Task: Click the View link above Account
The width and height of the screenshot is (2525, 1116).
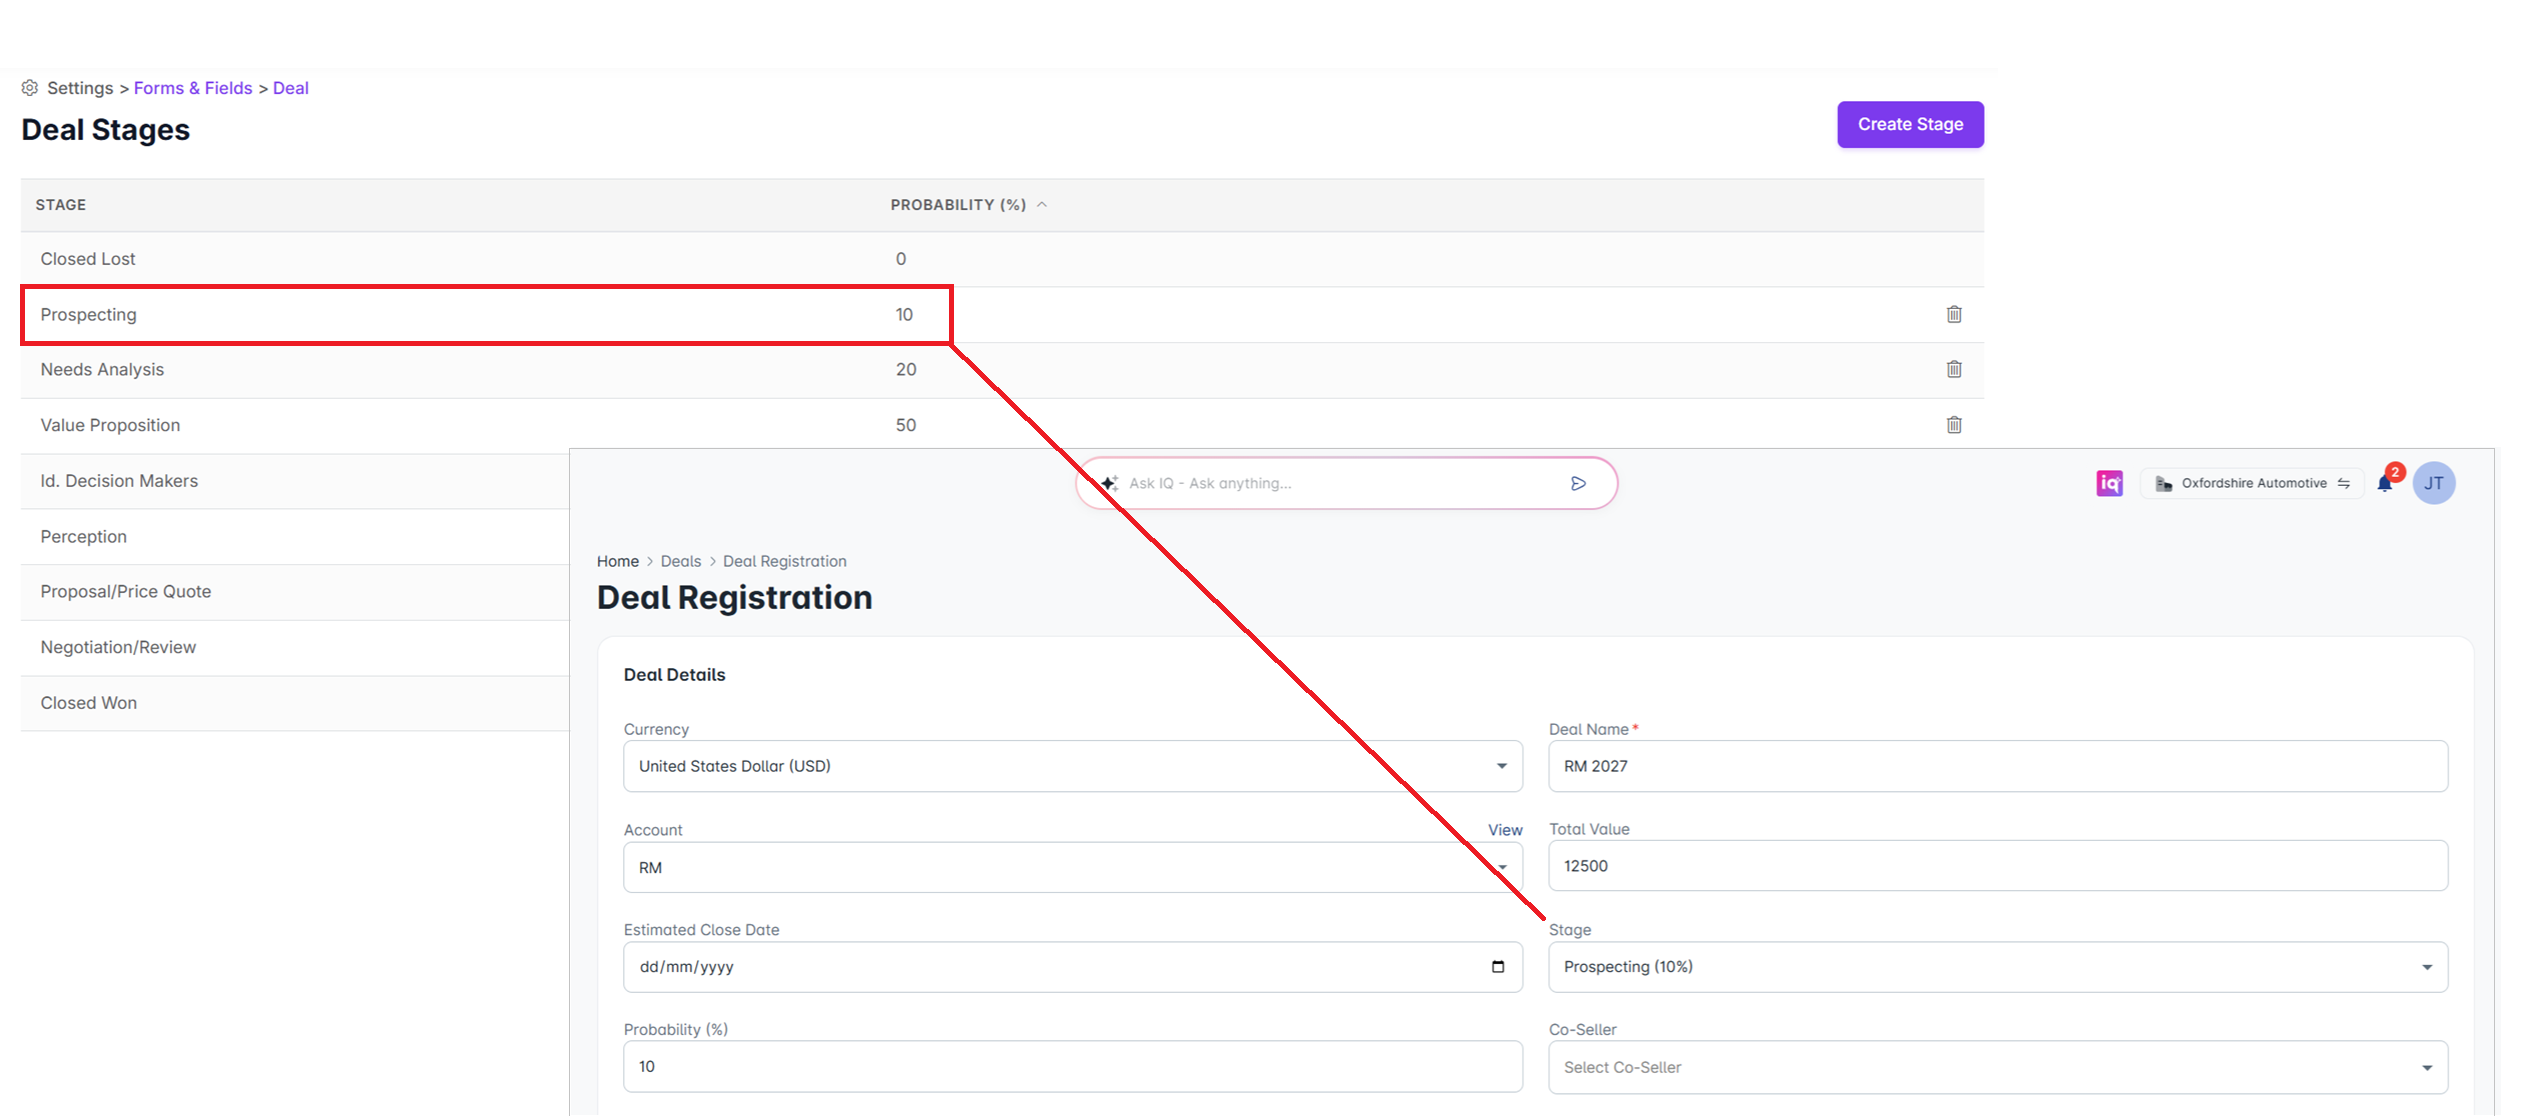Action: pyautogui.click(x=1504, y=830)
